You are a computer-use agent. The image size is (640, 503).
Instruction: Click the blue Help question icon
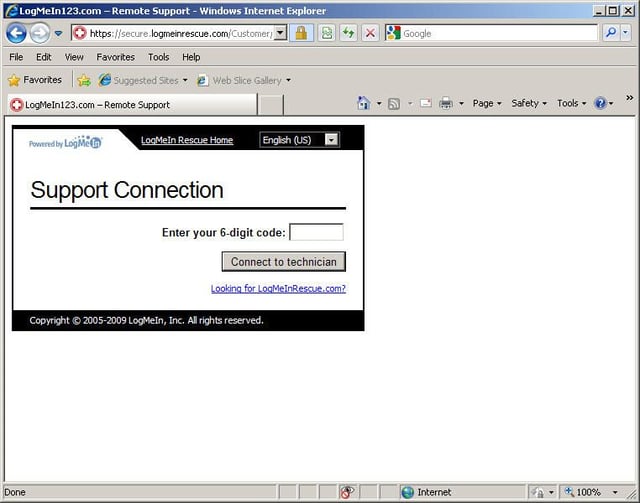(601, 103)
